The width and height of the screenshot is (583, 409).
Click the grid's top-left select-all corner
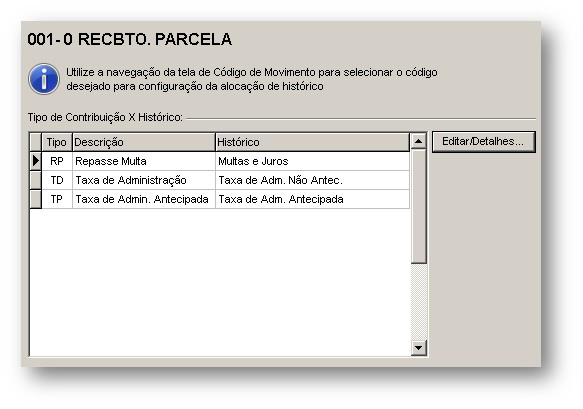(36, 142)
